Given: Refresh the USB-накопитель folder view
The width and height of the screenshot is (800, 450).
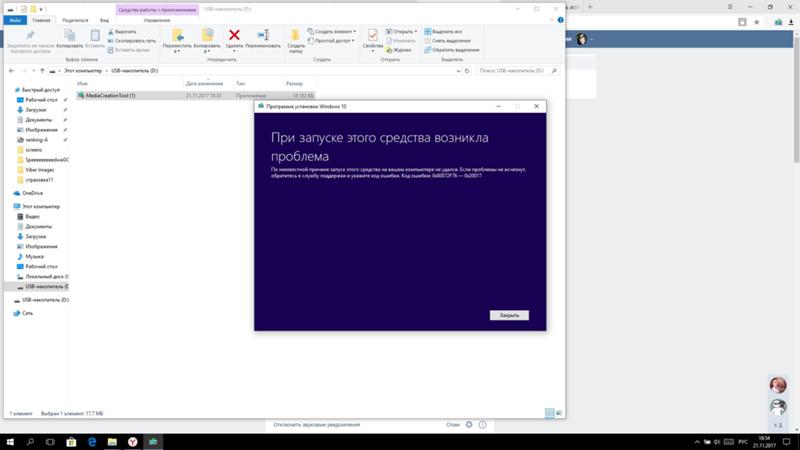Looking at the screenshot, I should pos(466,71).
